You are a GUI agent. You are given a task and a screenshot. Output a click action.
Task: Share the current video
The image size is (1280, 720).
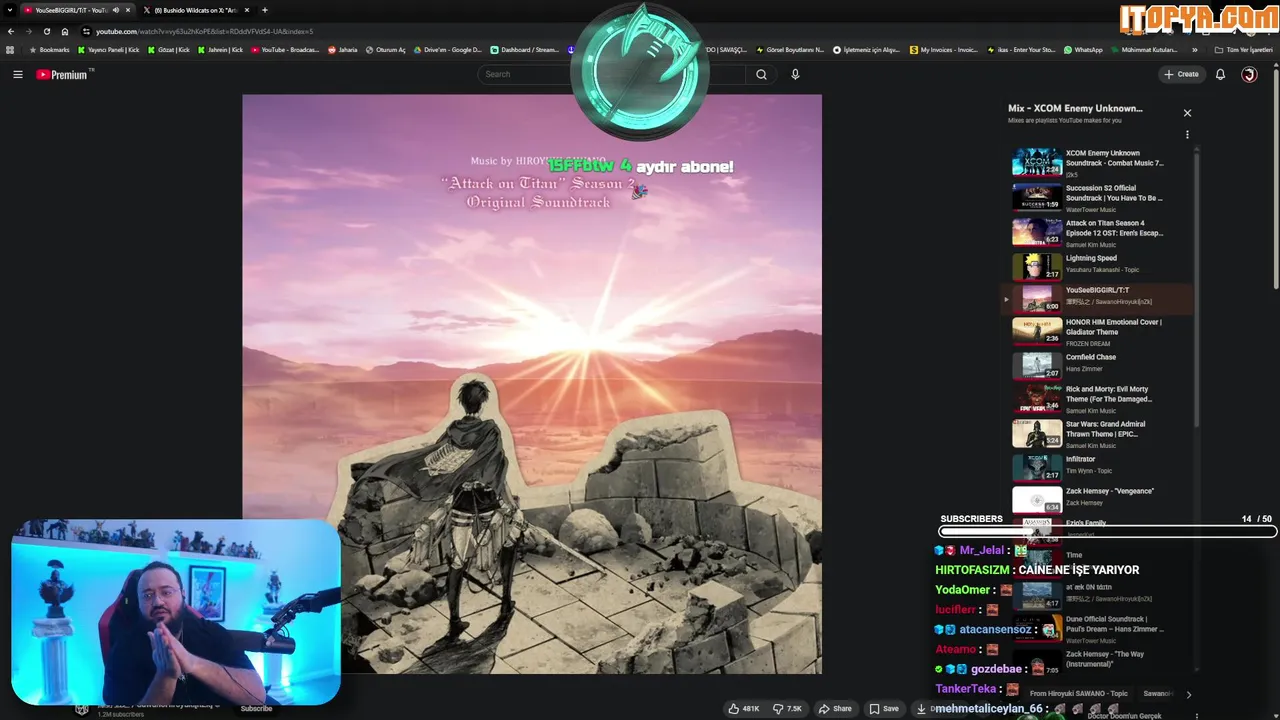click(835, 708)
